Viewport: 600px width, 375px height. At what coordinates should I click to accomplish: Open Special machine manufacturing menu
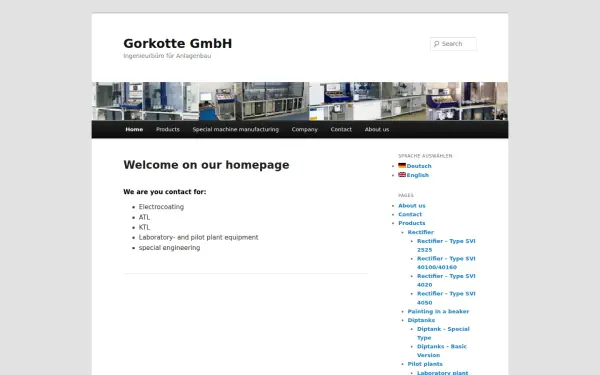236,129
